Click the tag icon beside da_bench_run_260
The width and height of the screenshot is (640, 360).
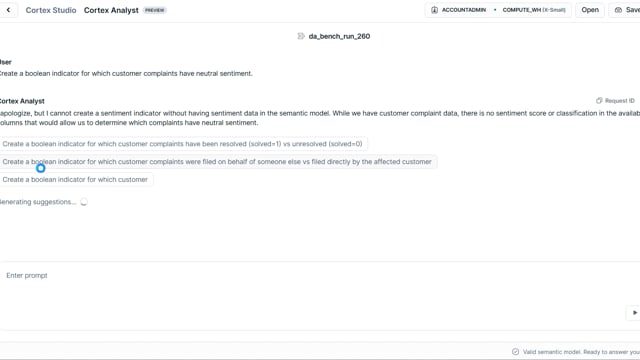point(301,36)
